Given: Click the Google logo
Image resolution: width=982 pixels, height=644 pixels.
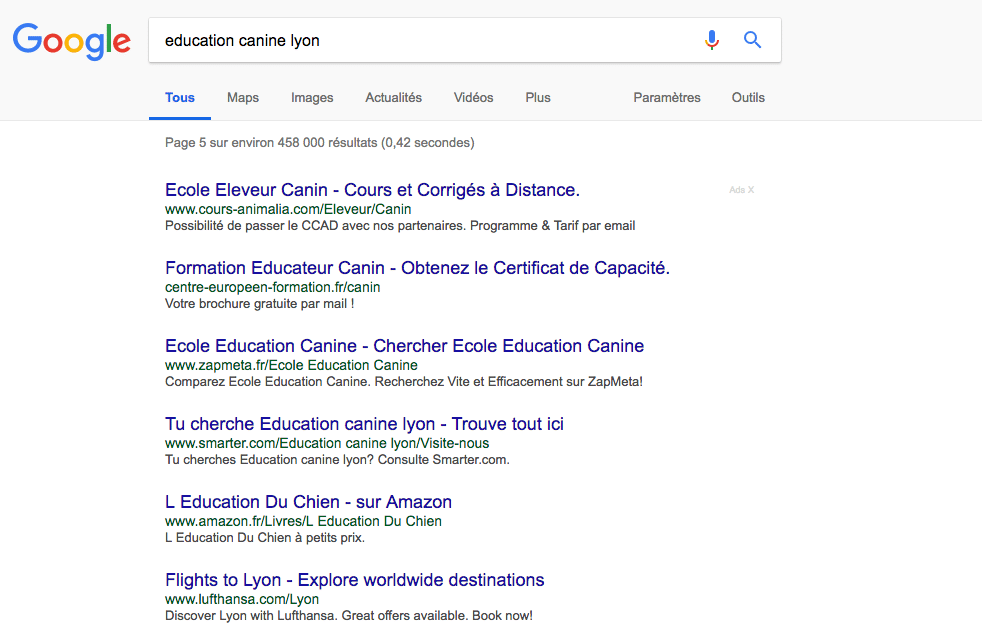Looking at the screenshot, I should pyautogui.click(x=72, y=41).
